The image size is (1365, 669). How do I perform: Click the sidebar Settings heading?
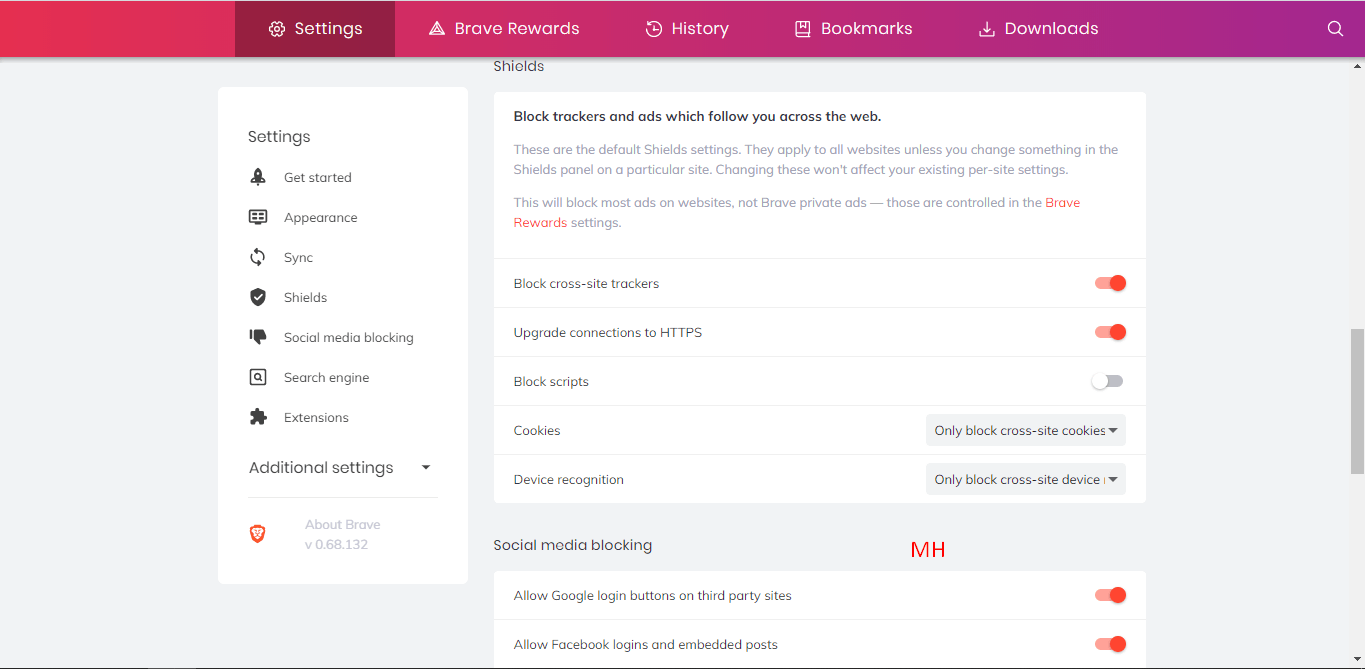(279, 136)
